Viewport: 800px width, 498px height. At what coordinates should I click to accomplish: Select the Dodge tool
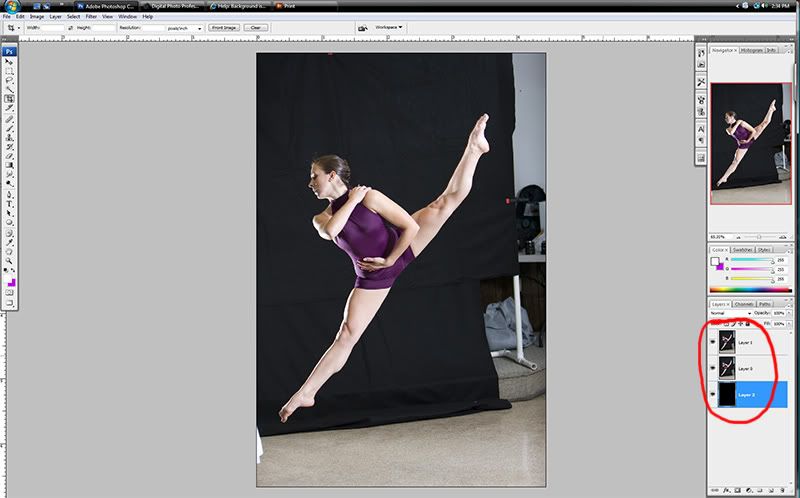9,183
